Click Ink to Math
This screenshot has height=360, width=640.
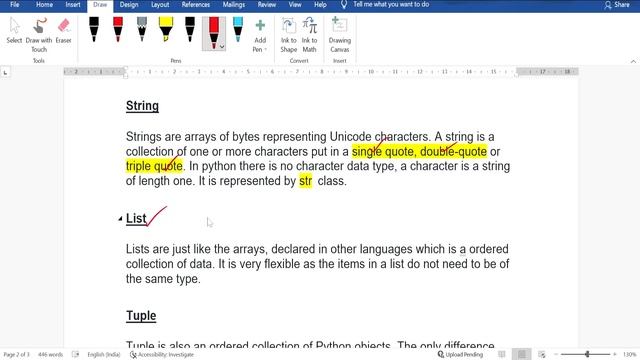point(309,35)
